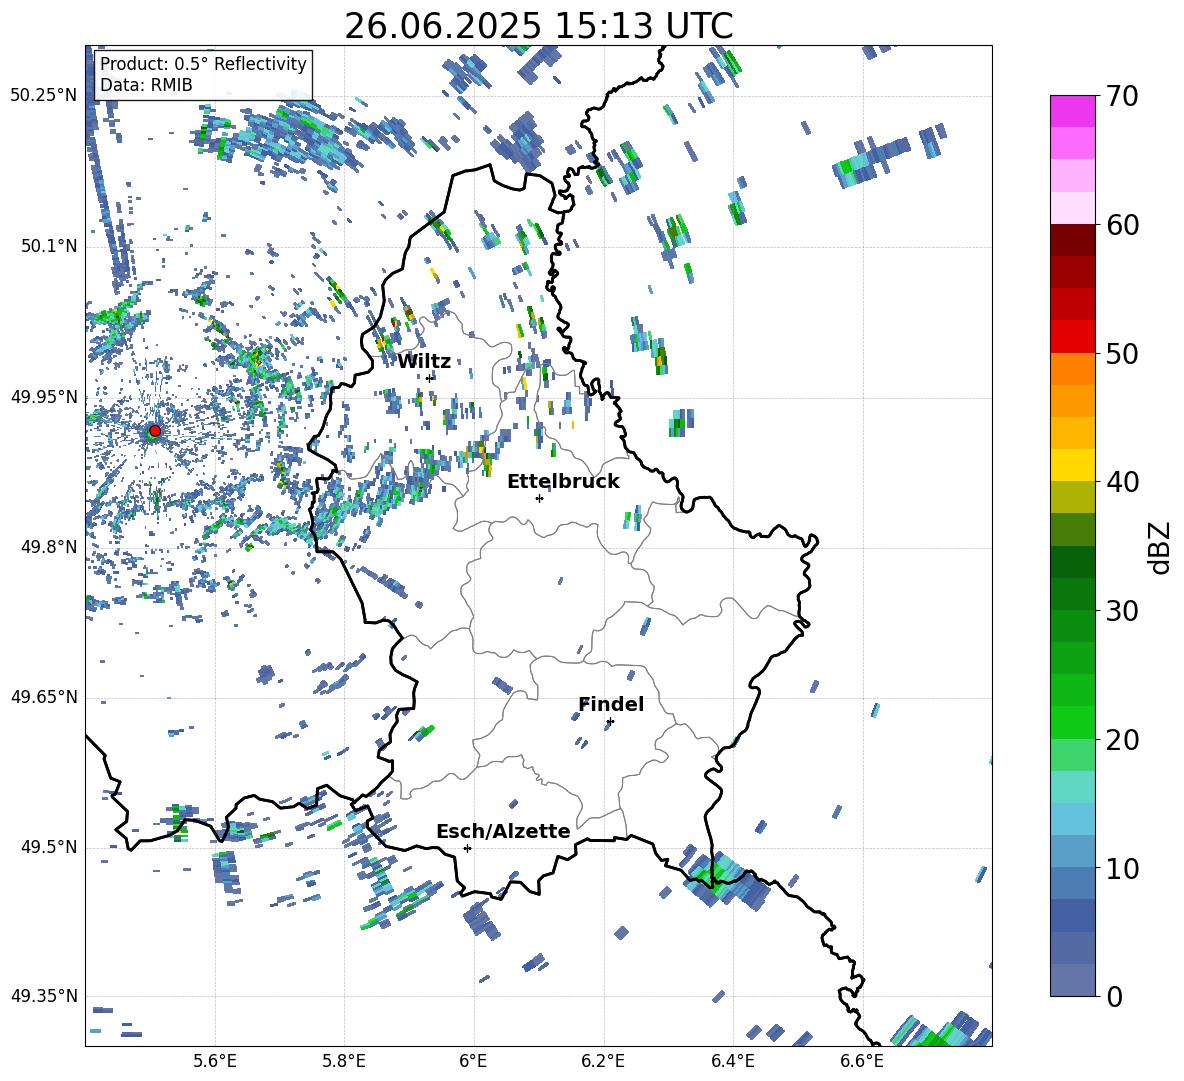Click the 6.6°E longitude label
Image resolution: width=1184 pixels, height=1081 pixels.
[x=862, y=1061]
